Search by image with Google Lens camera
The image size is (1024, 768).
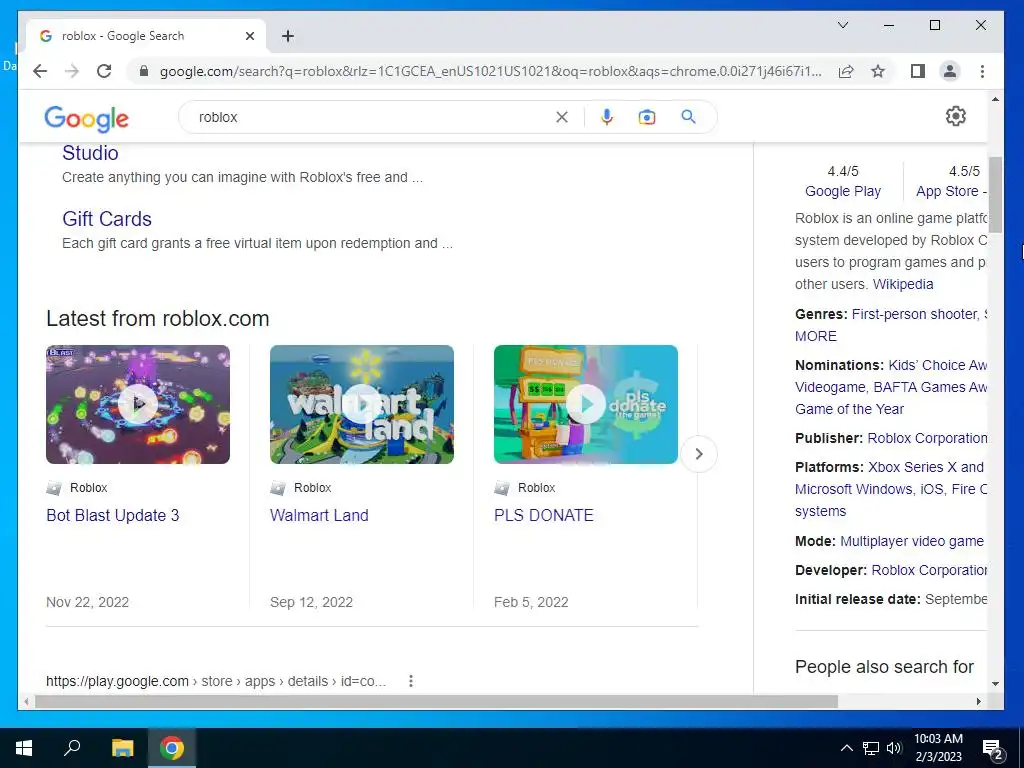pyautogui.click(x=647, y=117)
